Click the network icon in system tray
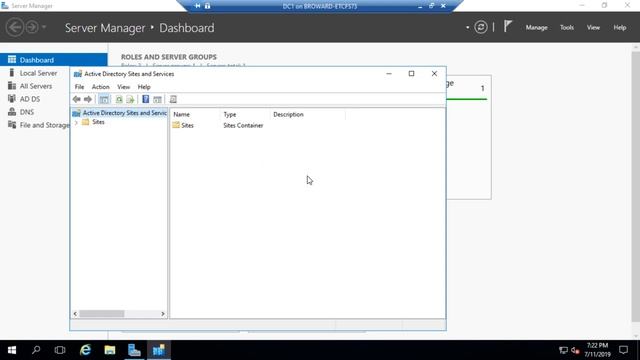This screenshot has width=640, height=360. [x=563, y=350]
